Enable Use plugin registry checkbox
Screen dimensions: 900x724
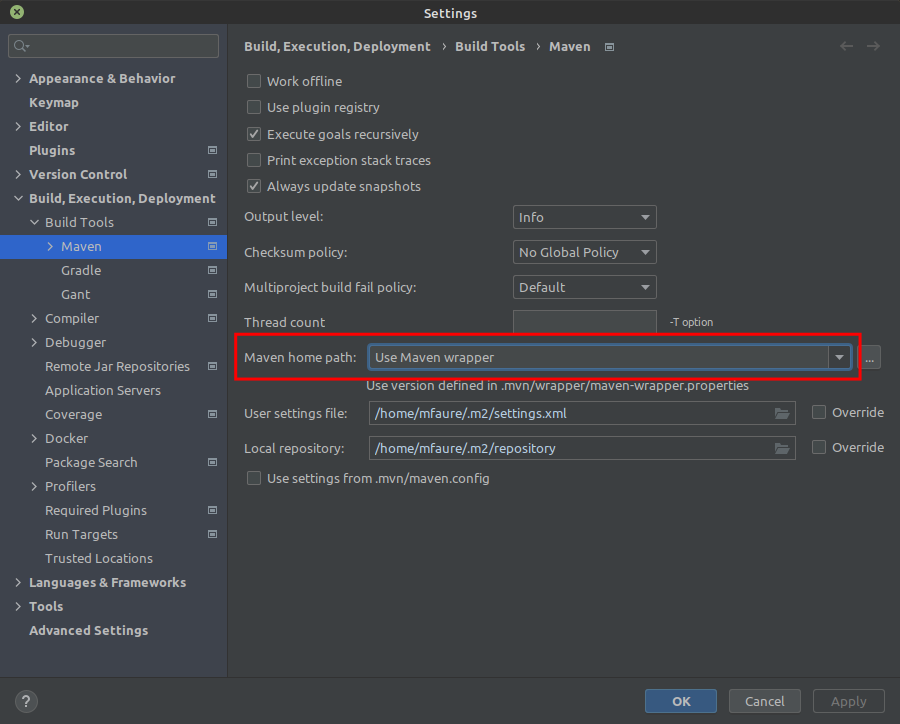click(x=254, y=107)
